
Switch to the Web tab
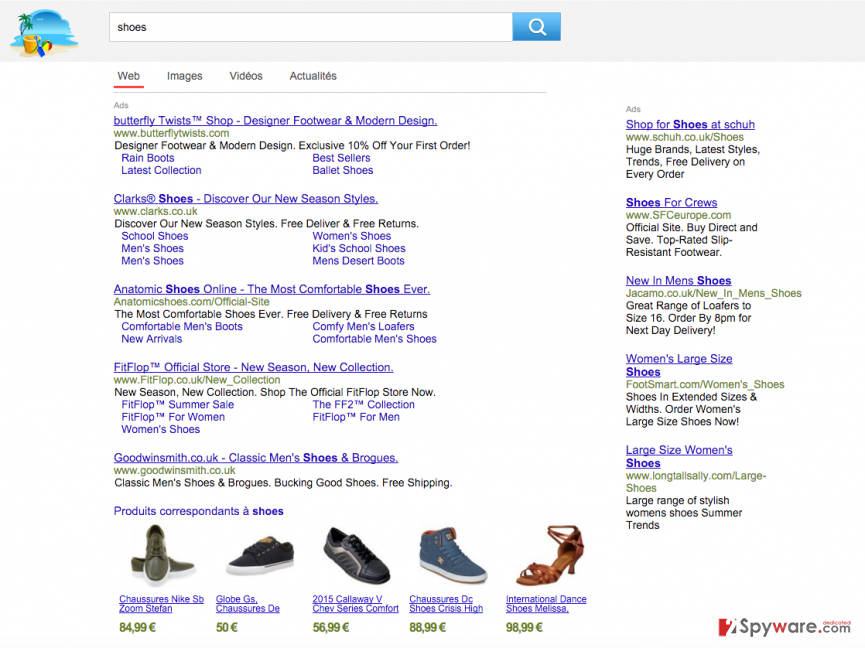tap(129, 76)
